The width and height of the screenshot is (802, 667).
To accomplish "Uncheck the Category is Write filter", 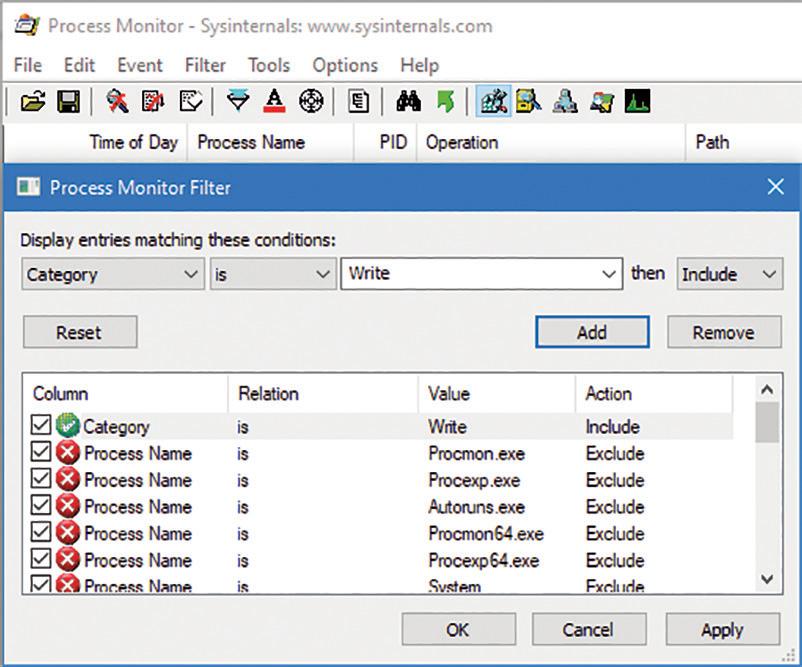I will (x=40, y=425).
